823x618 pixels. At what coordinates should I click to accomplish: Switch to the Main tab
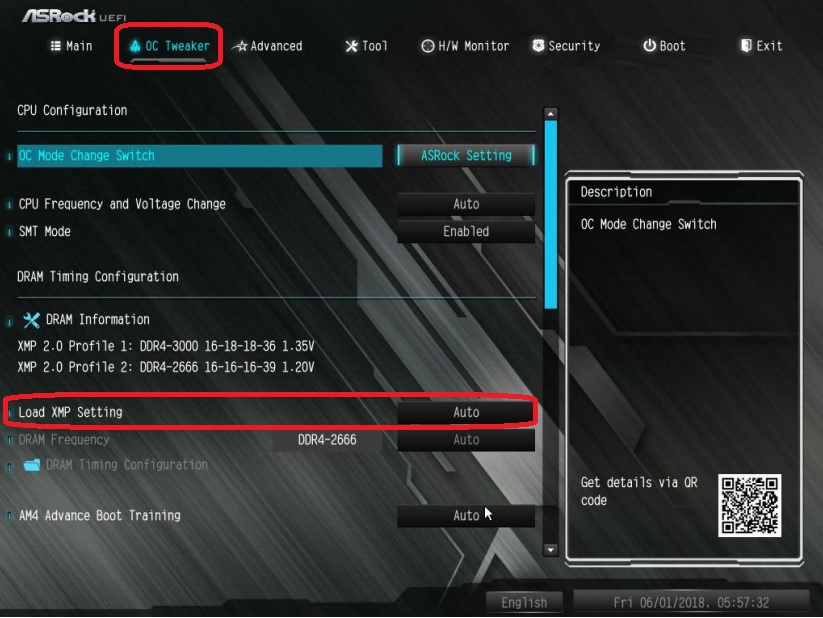[71, 46]
